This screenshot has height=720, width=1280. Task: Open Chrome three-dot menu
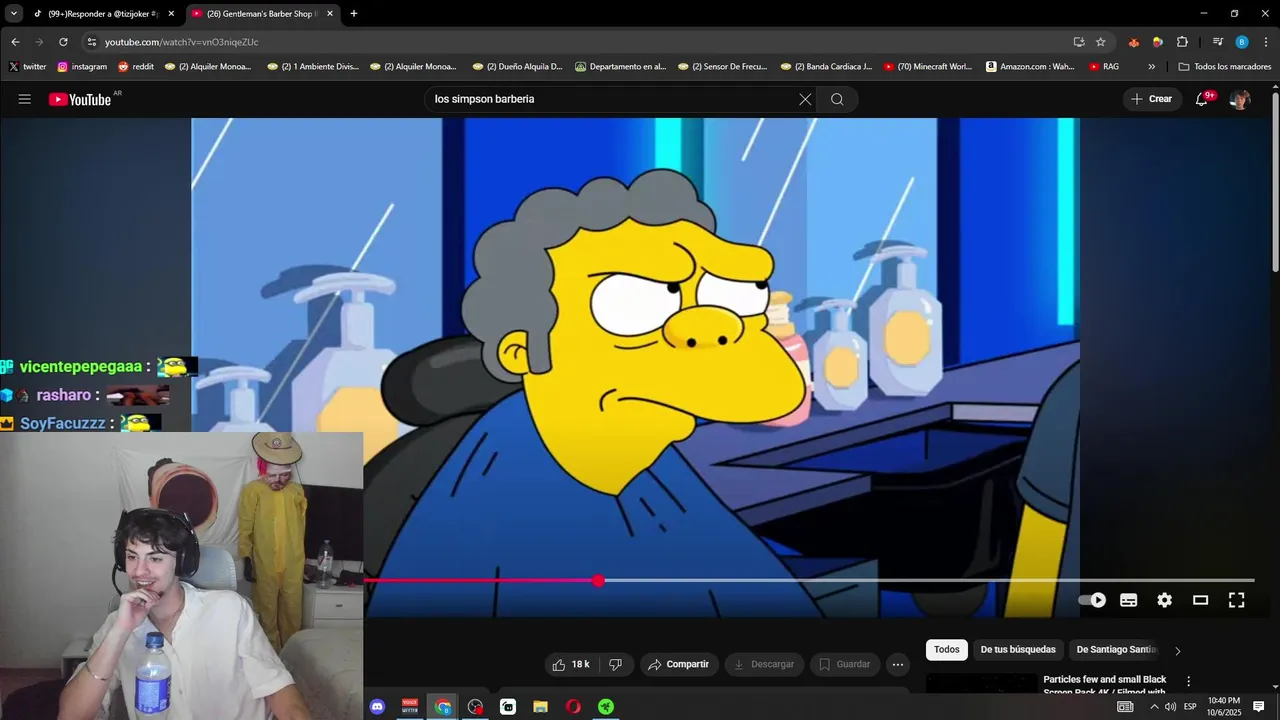pyautogui.click(x=1266, y=42)
